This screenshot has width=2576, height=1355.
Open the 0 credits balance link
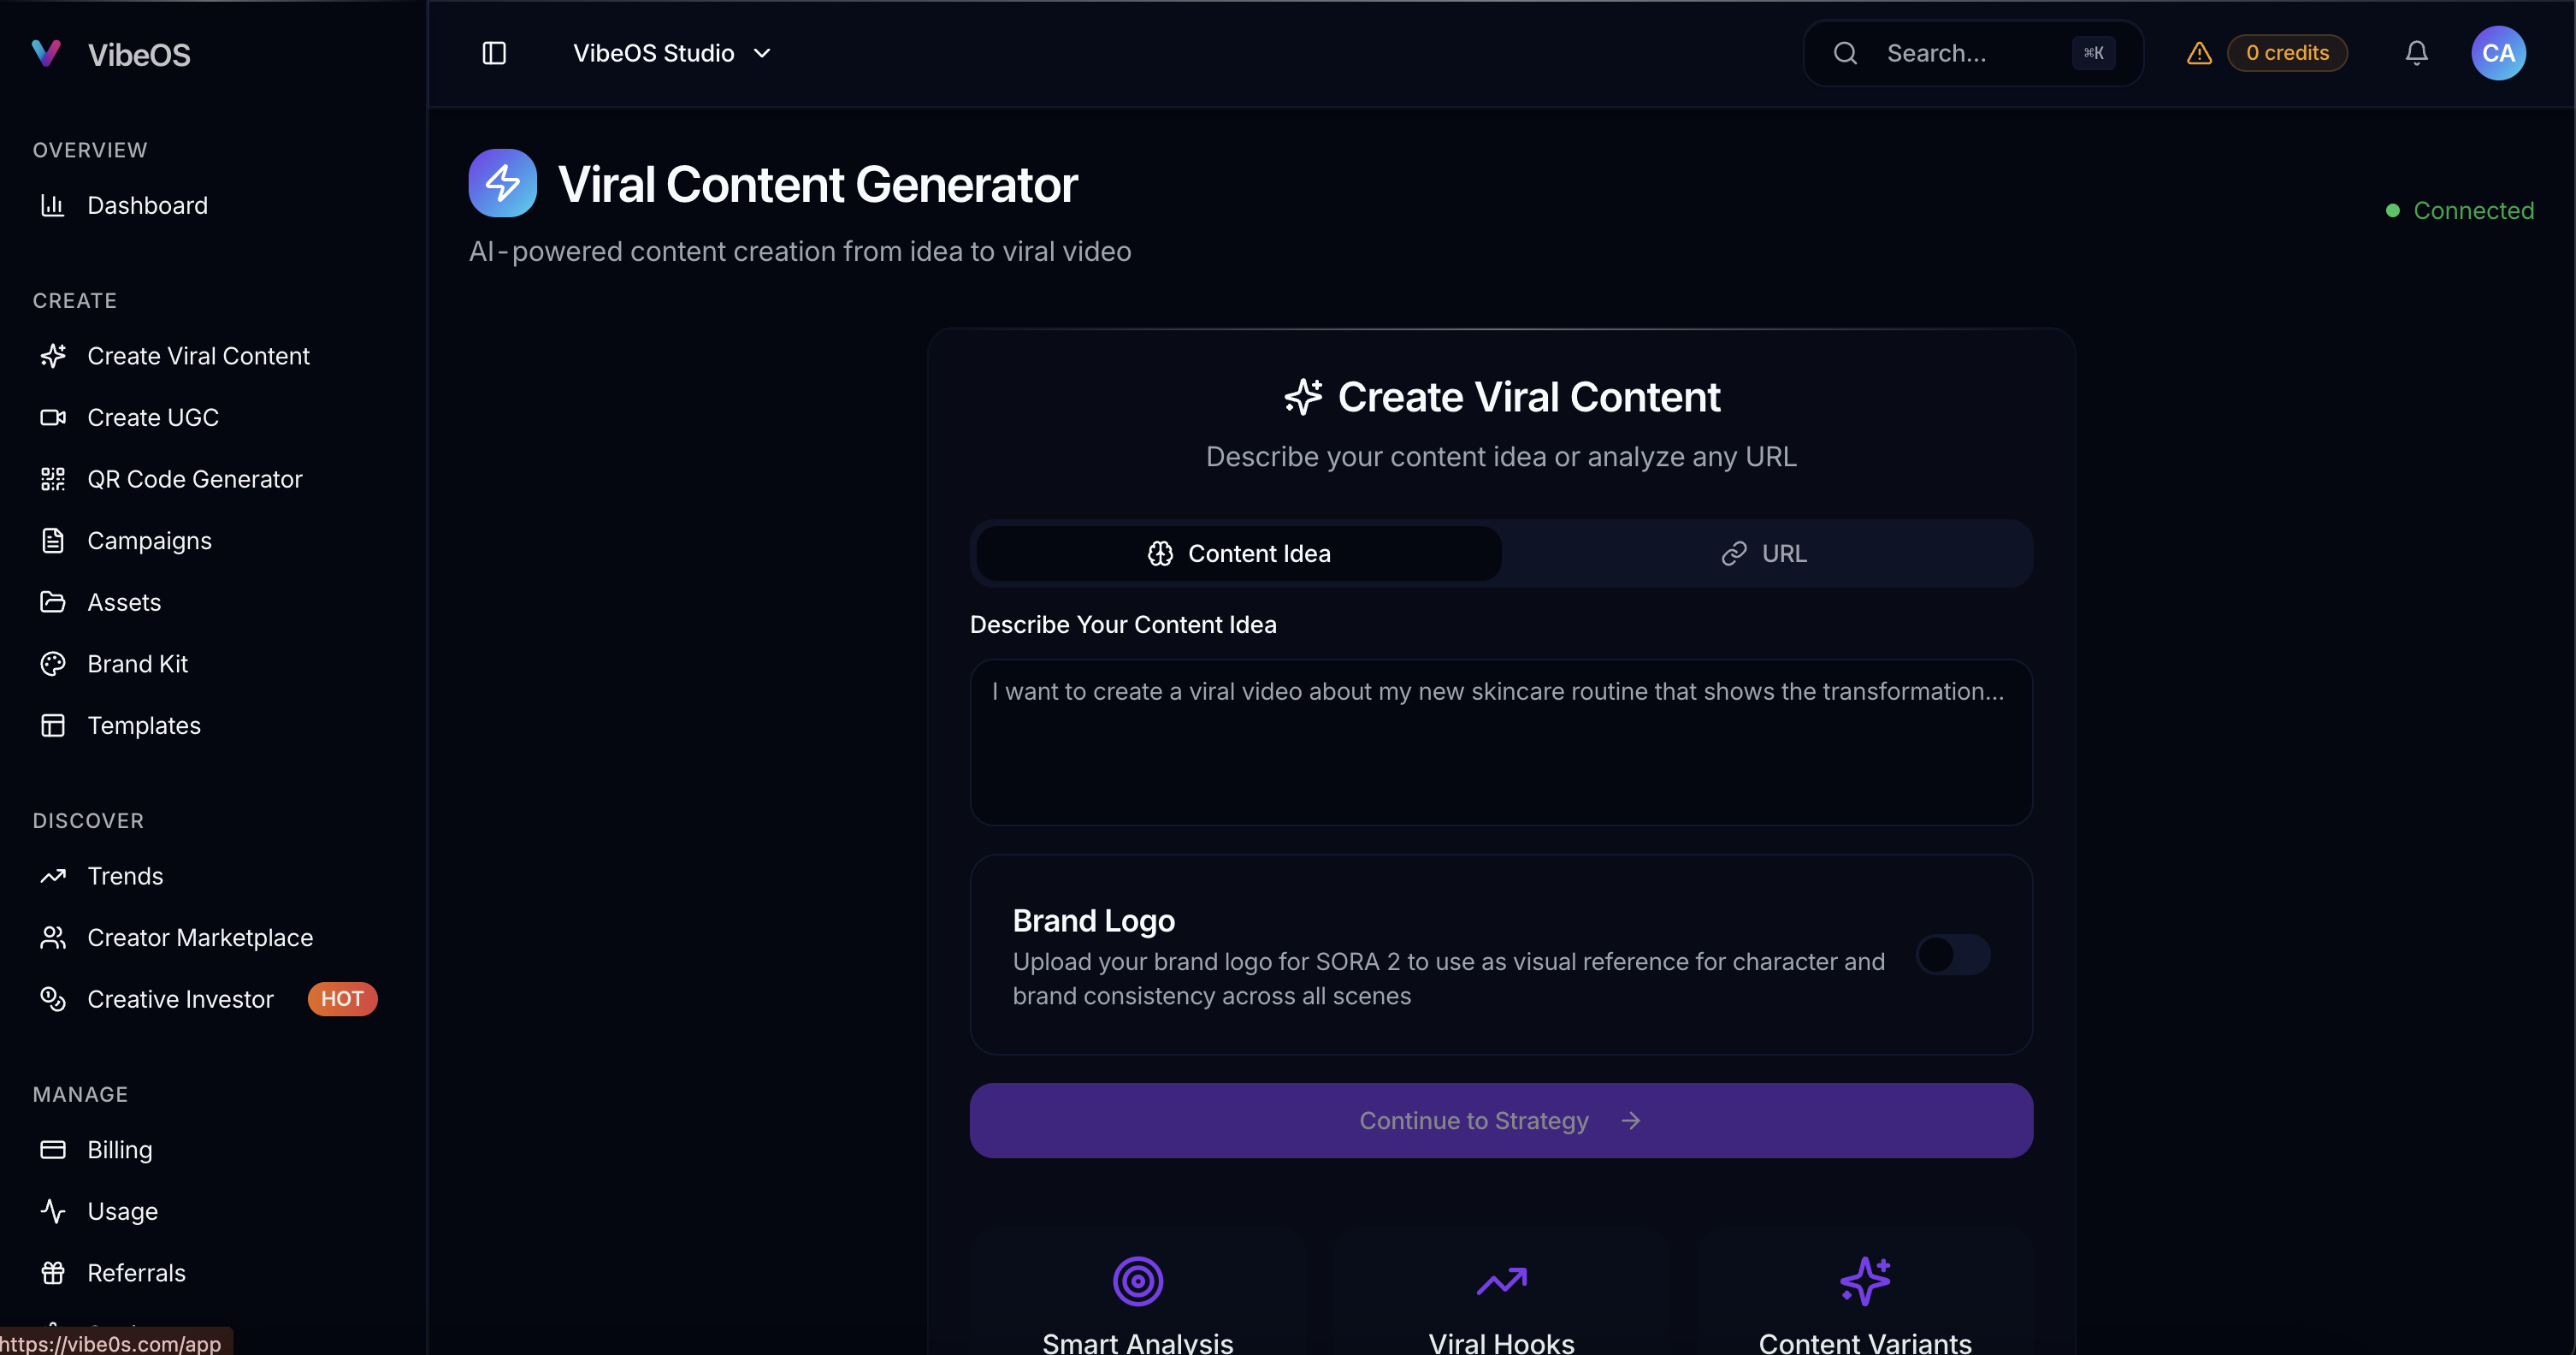click(x=2287, y=53)
